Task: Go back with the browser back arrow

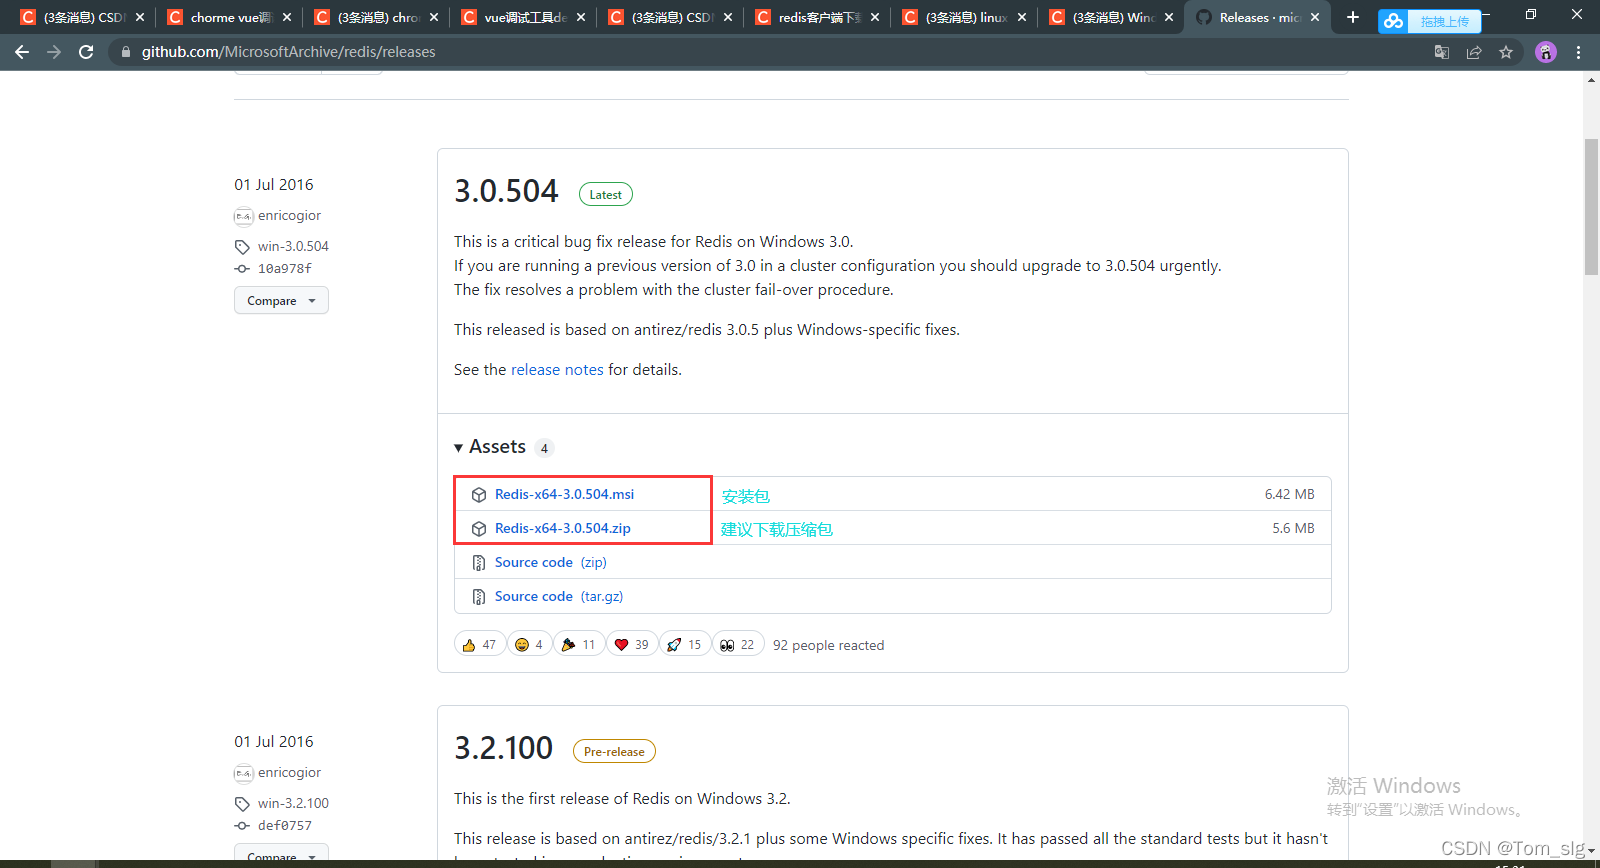Action: (x=22, y=52)
